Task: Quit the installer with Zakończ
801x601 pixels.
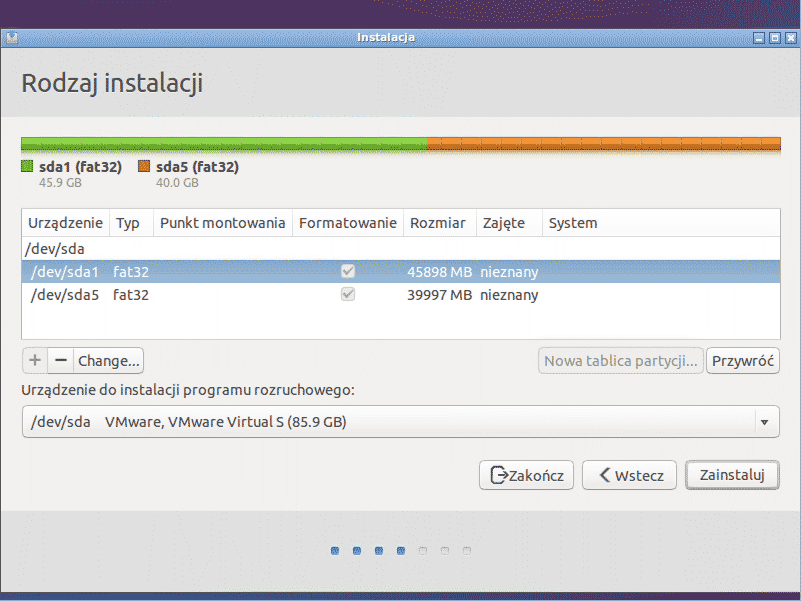Action: [x=527, y=475]
